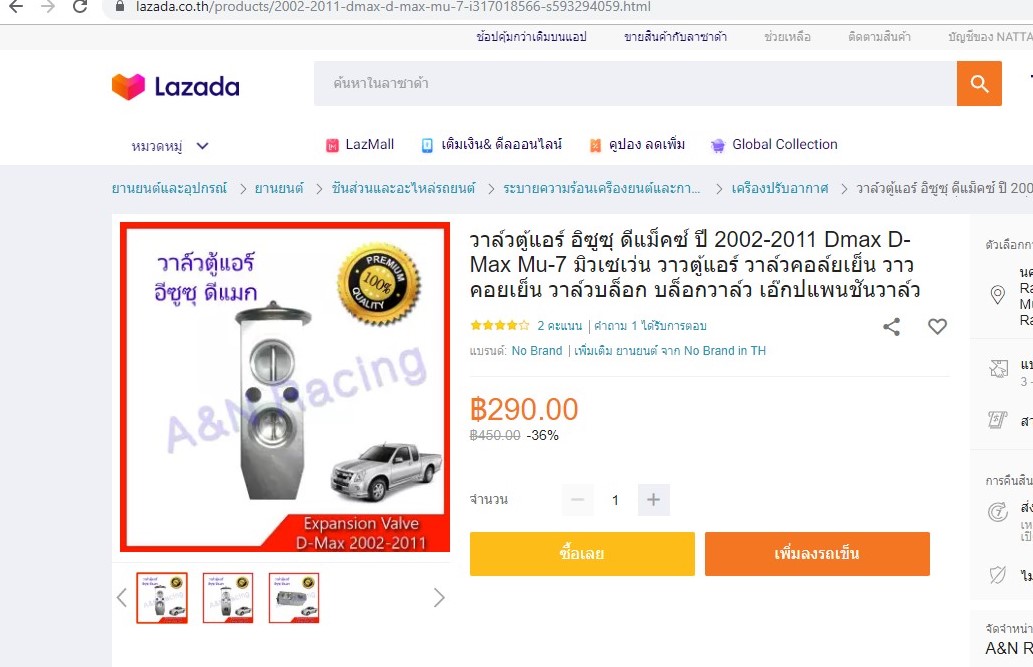Expand the หมวดหมู่ categories dropdown
The width and height of the screenshot is (1033, 667).
(170, 146)
